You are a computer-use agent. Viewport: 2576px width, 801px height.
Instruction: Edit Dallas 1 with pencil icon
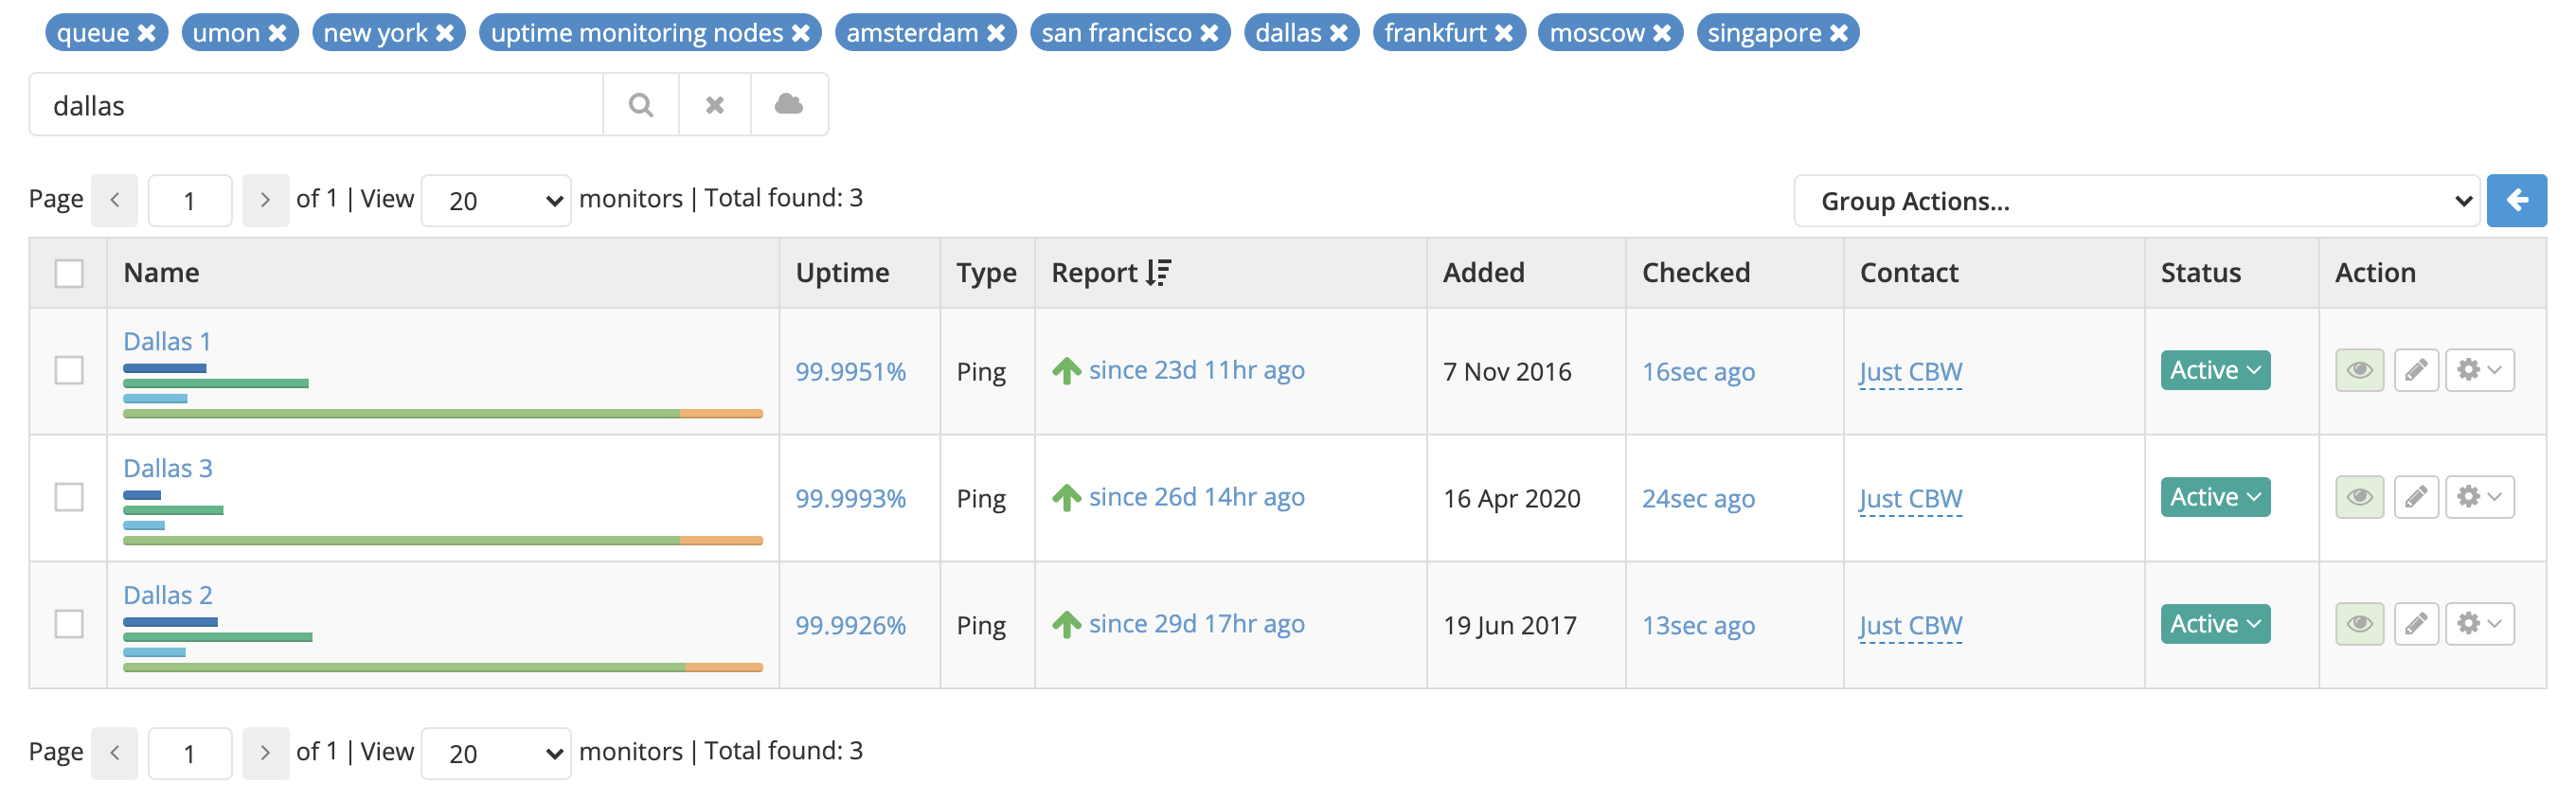(x=2416, y=370)
